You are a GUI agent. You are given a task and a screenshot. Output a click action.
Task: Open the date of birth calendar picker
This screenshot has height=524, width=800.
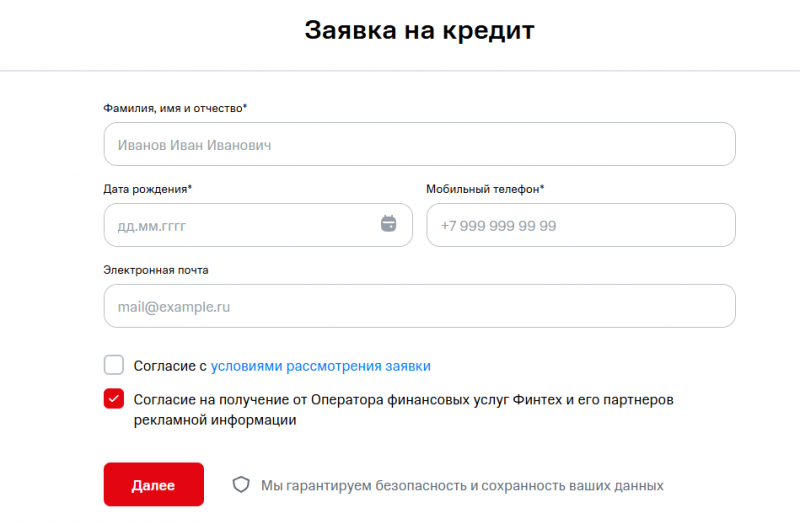coord(389,224)
